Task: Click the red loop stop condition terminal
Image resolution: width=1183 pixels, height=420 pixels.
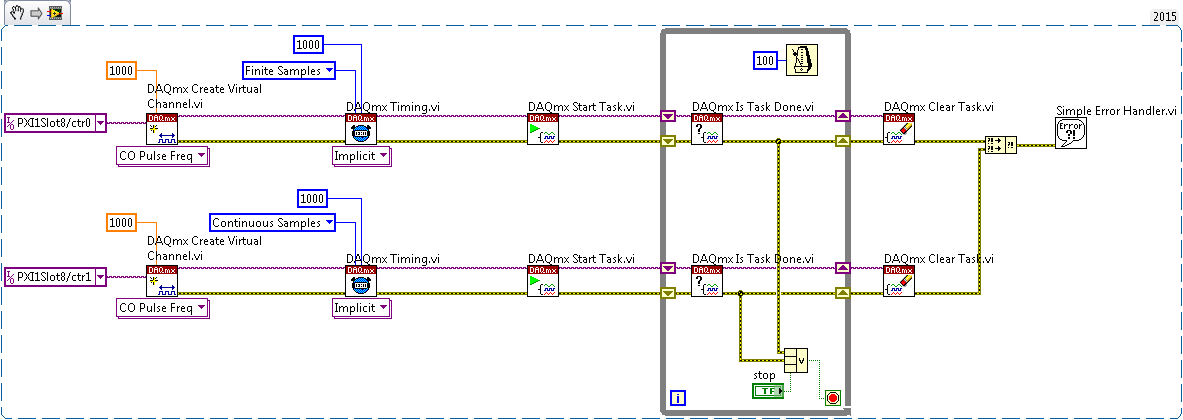Action: tap(832, 397)
